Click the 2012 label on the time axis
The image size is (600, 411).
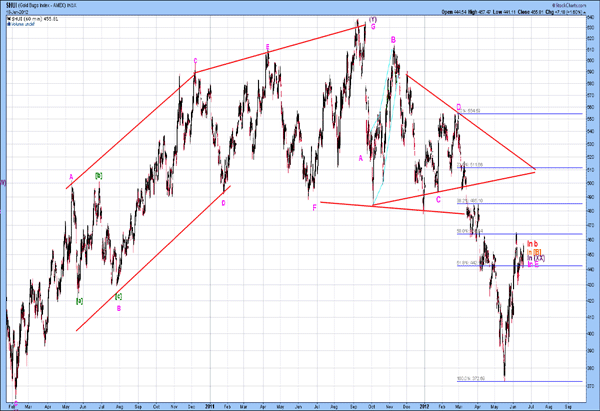pos(424,406)
